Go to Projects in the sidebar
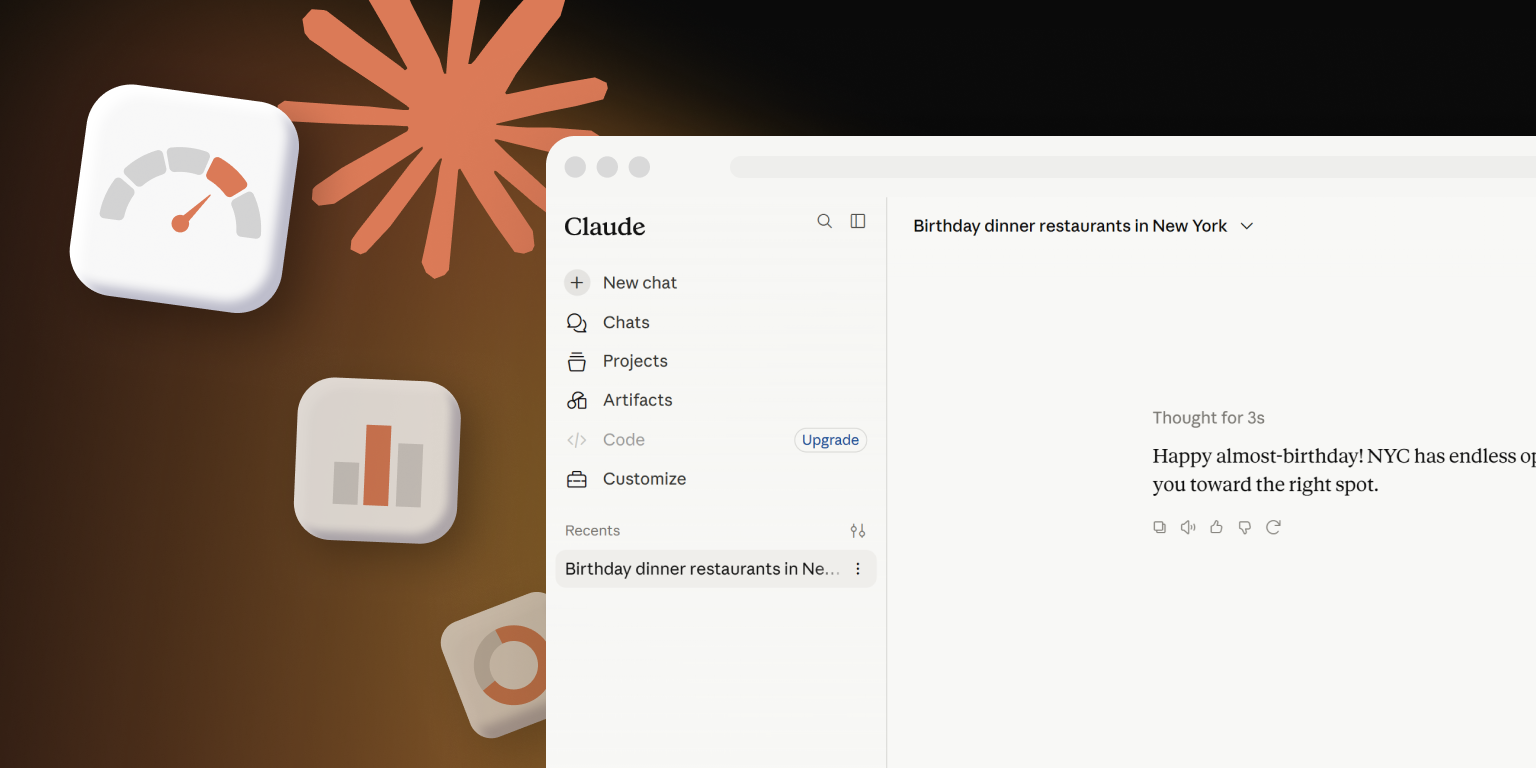This screenshot has height=768, width=1536. click(635, 361)
